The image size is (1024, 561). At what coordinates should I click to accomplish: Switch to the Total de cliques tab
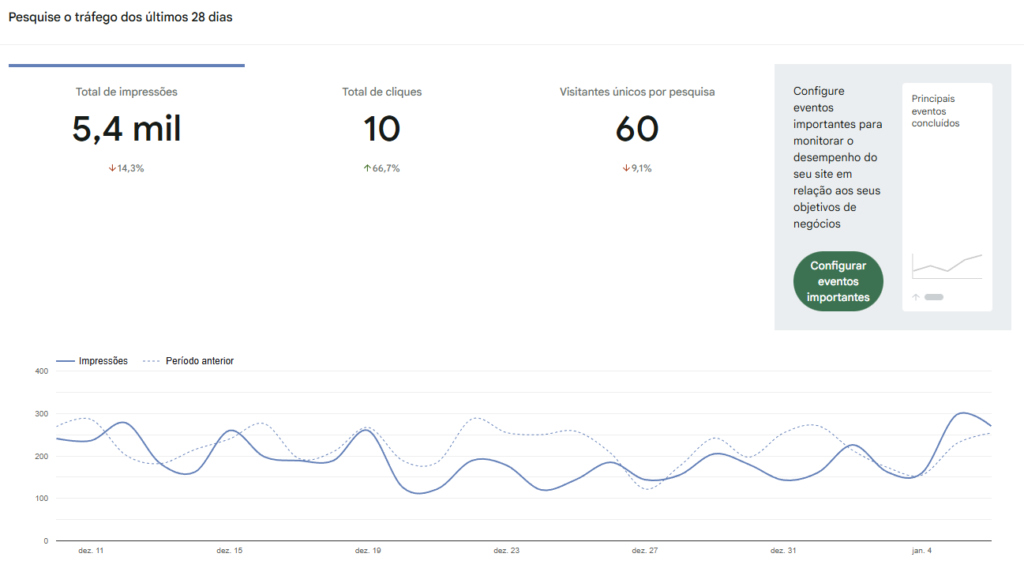(x=382, y=92)
